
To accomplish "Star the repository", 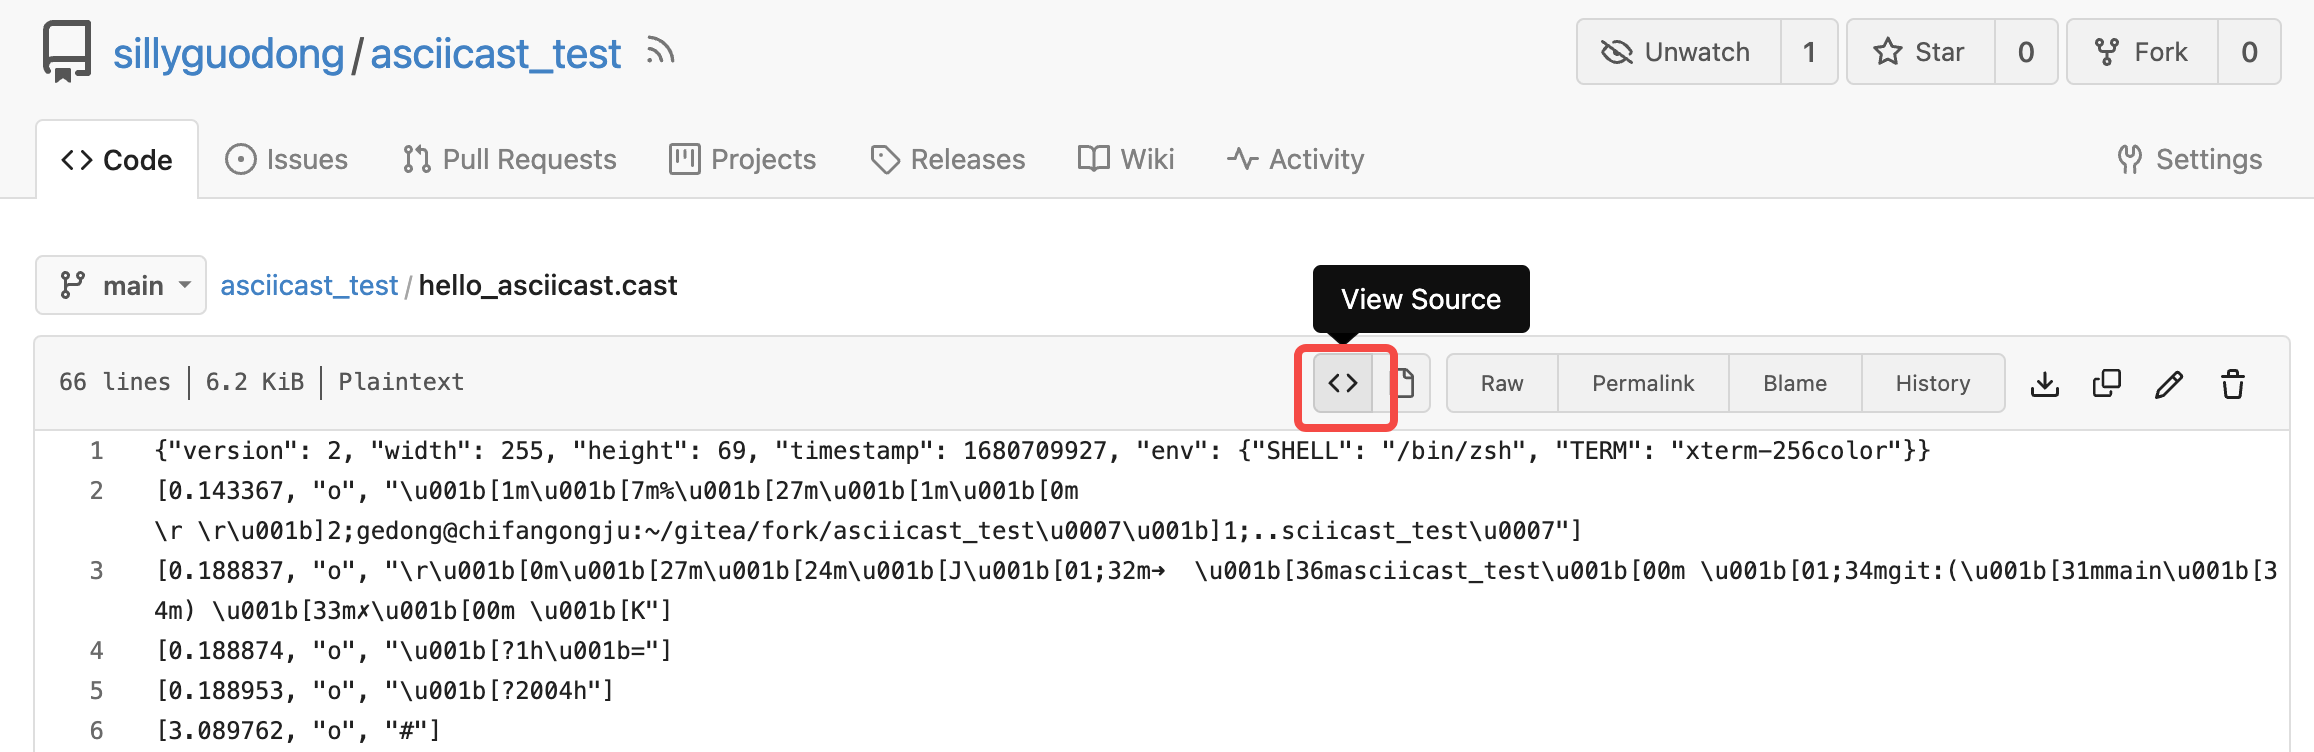I will [1921, 52].
